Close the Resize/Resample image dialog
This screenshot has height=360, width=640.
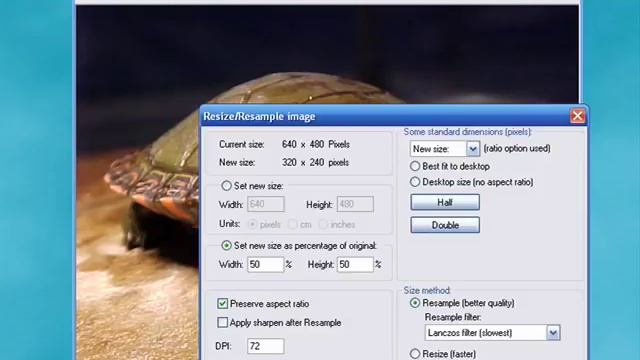578,116
